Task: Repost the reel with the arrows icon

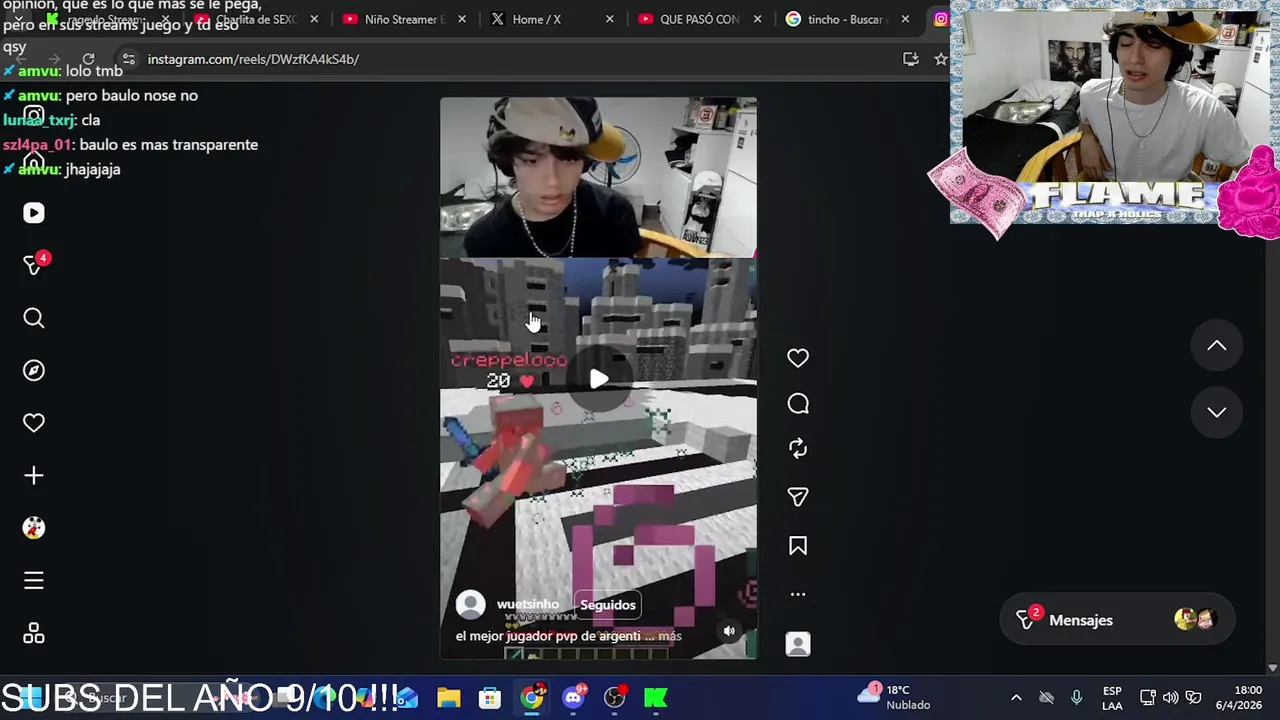Action: pyautogui.click(x=798, y=449)
